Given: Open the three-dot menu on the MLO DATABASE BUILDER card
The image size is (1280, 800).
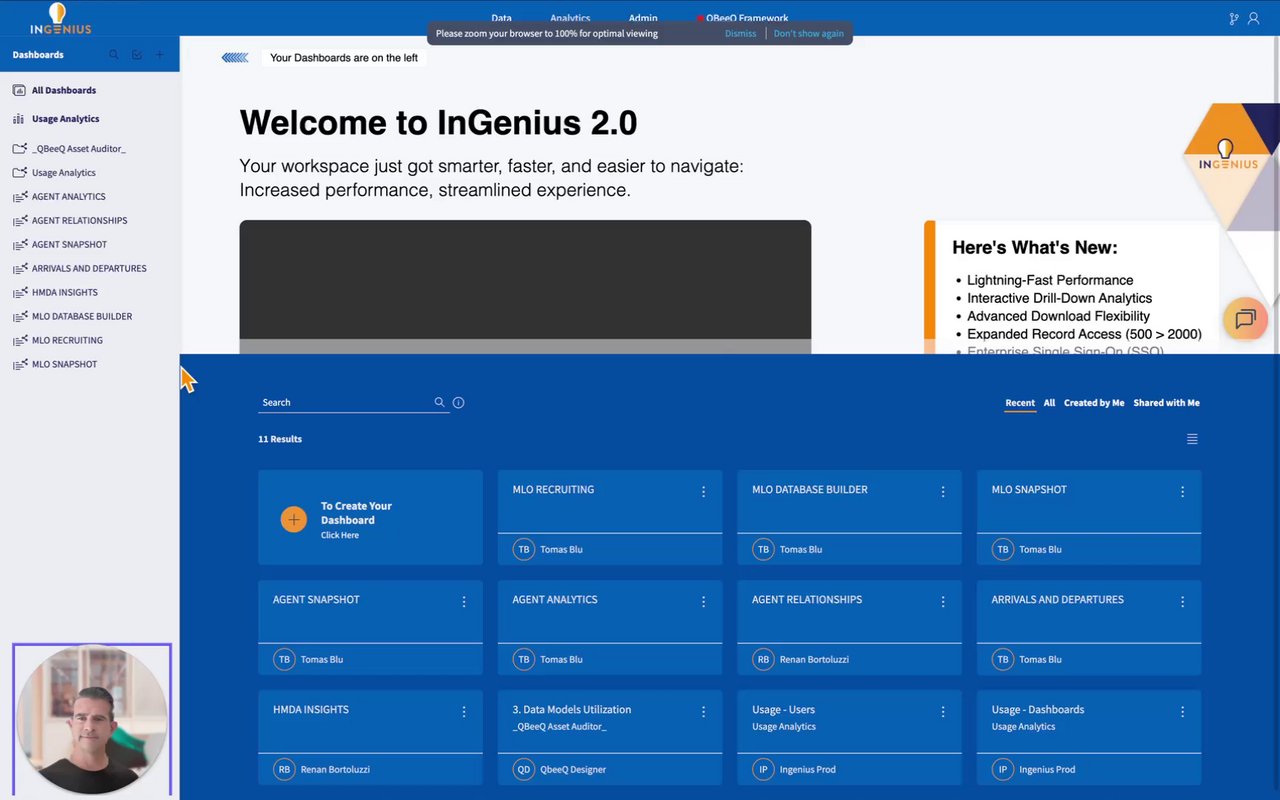Looking at the screenshot, I should [x=943, y=492].
